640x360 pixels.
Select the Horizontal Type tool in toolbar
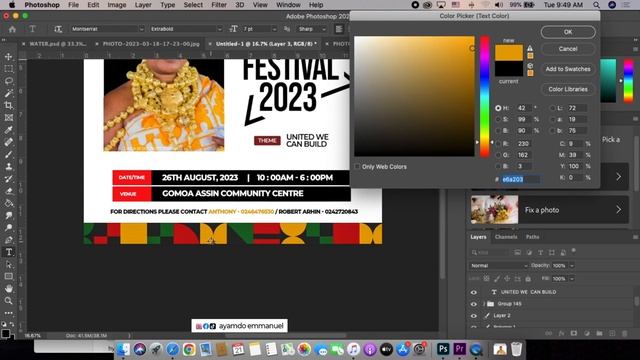point(8,252)
